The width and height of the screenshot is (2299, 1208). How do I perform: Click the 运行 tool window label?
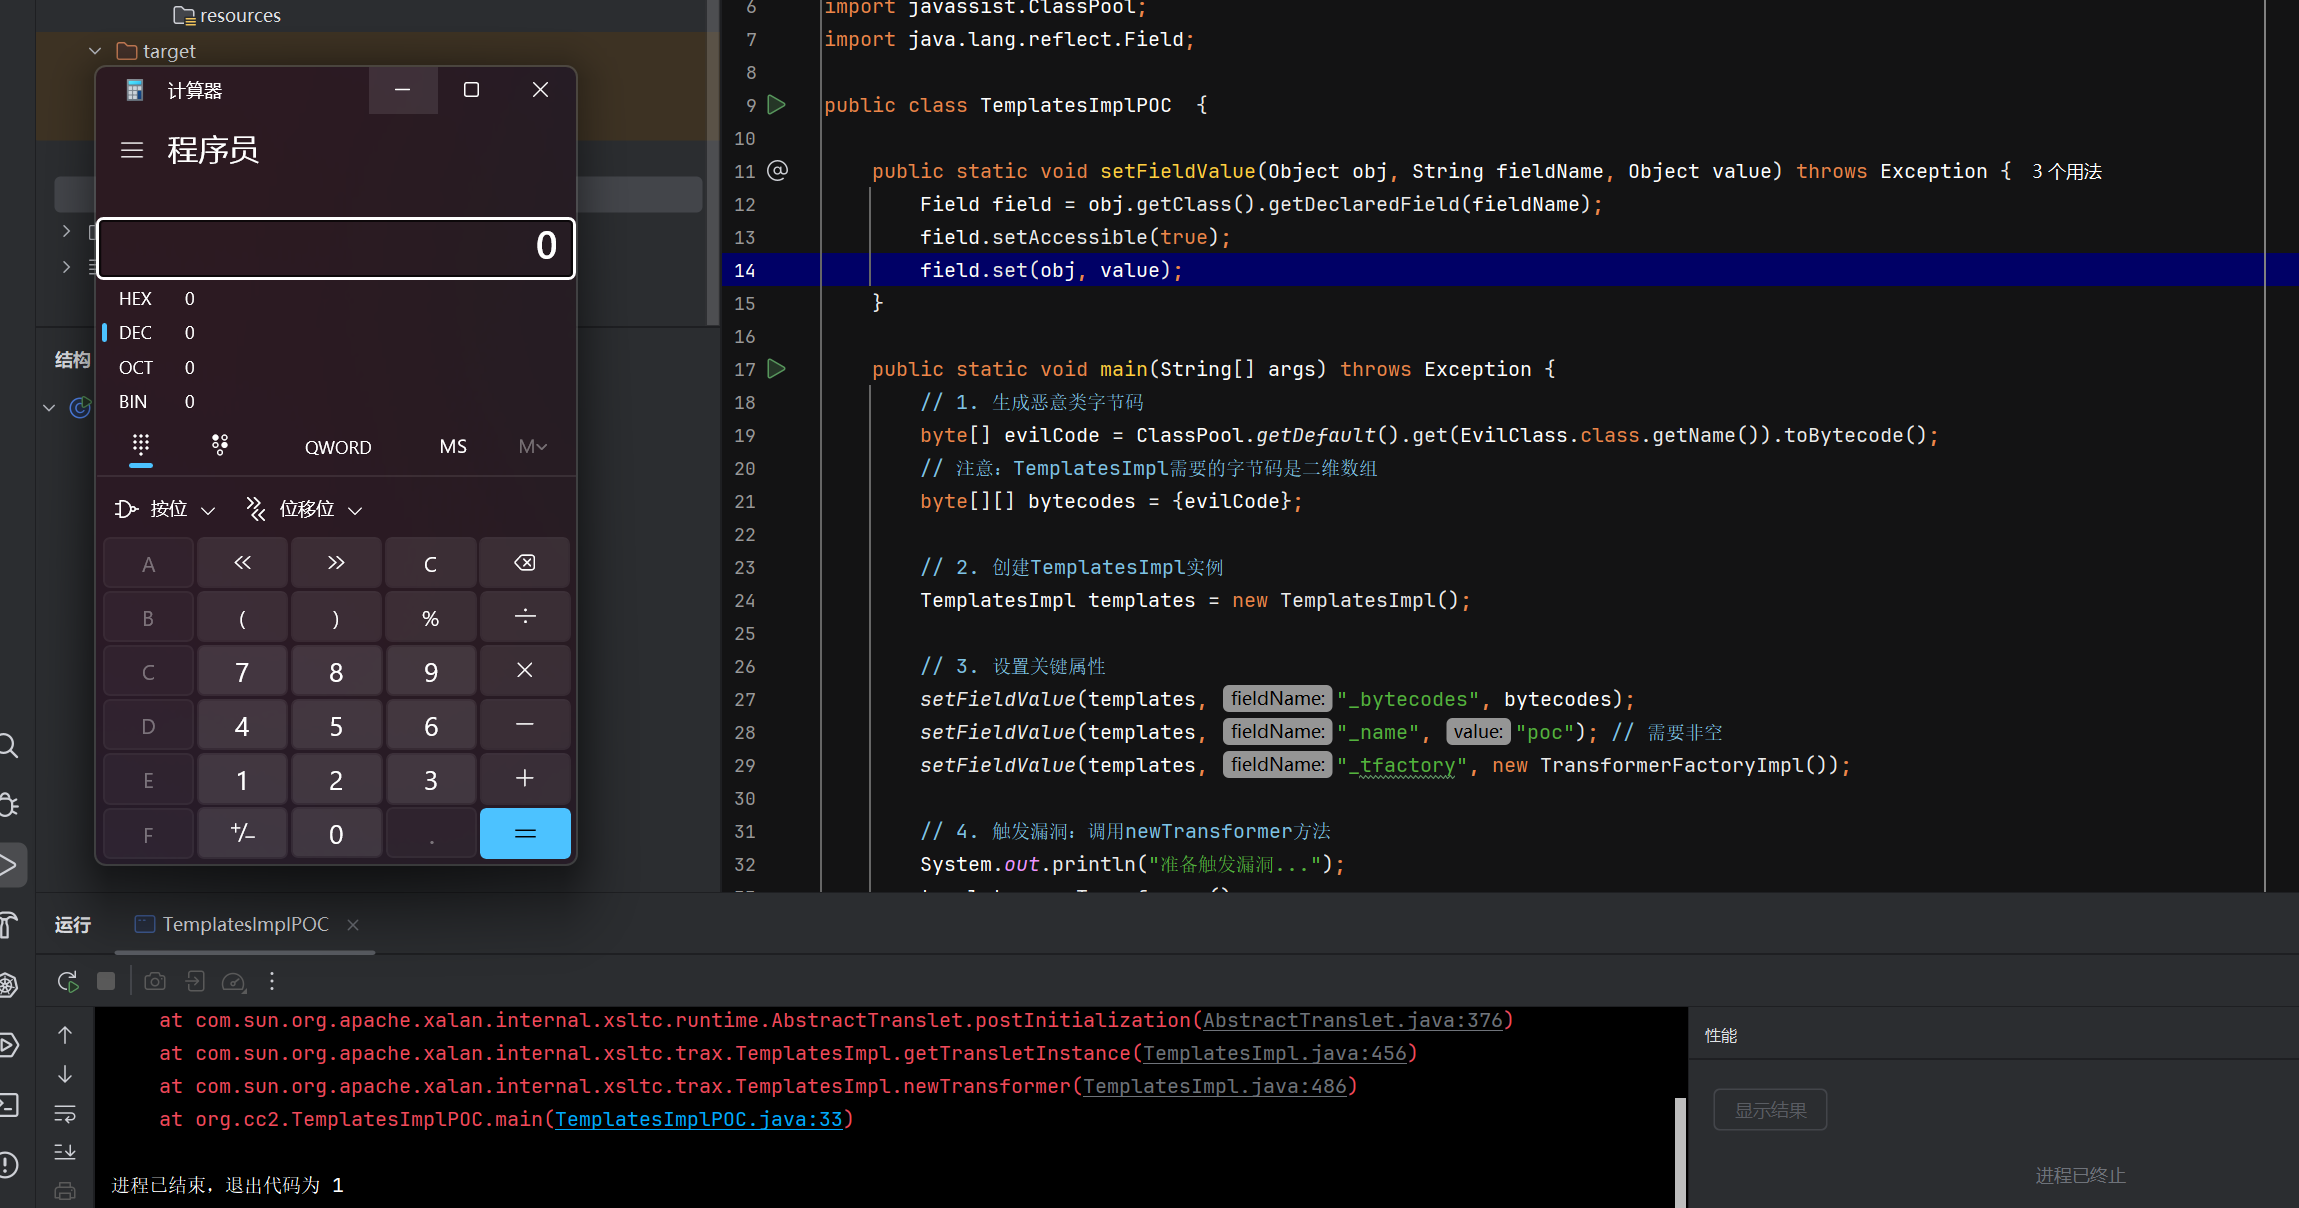(73, 925)
